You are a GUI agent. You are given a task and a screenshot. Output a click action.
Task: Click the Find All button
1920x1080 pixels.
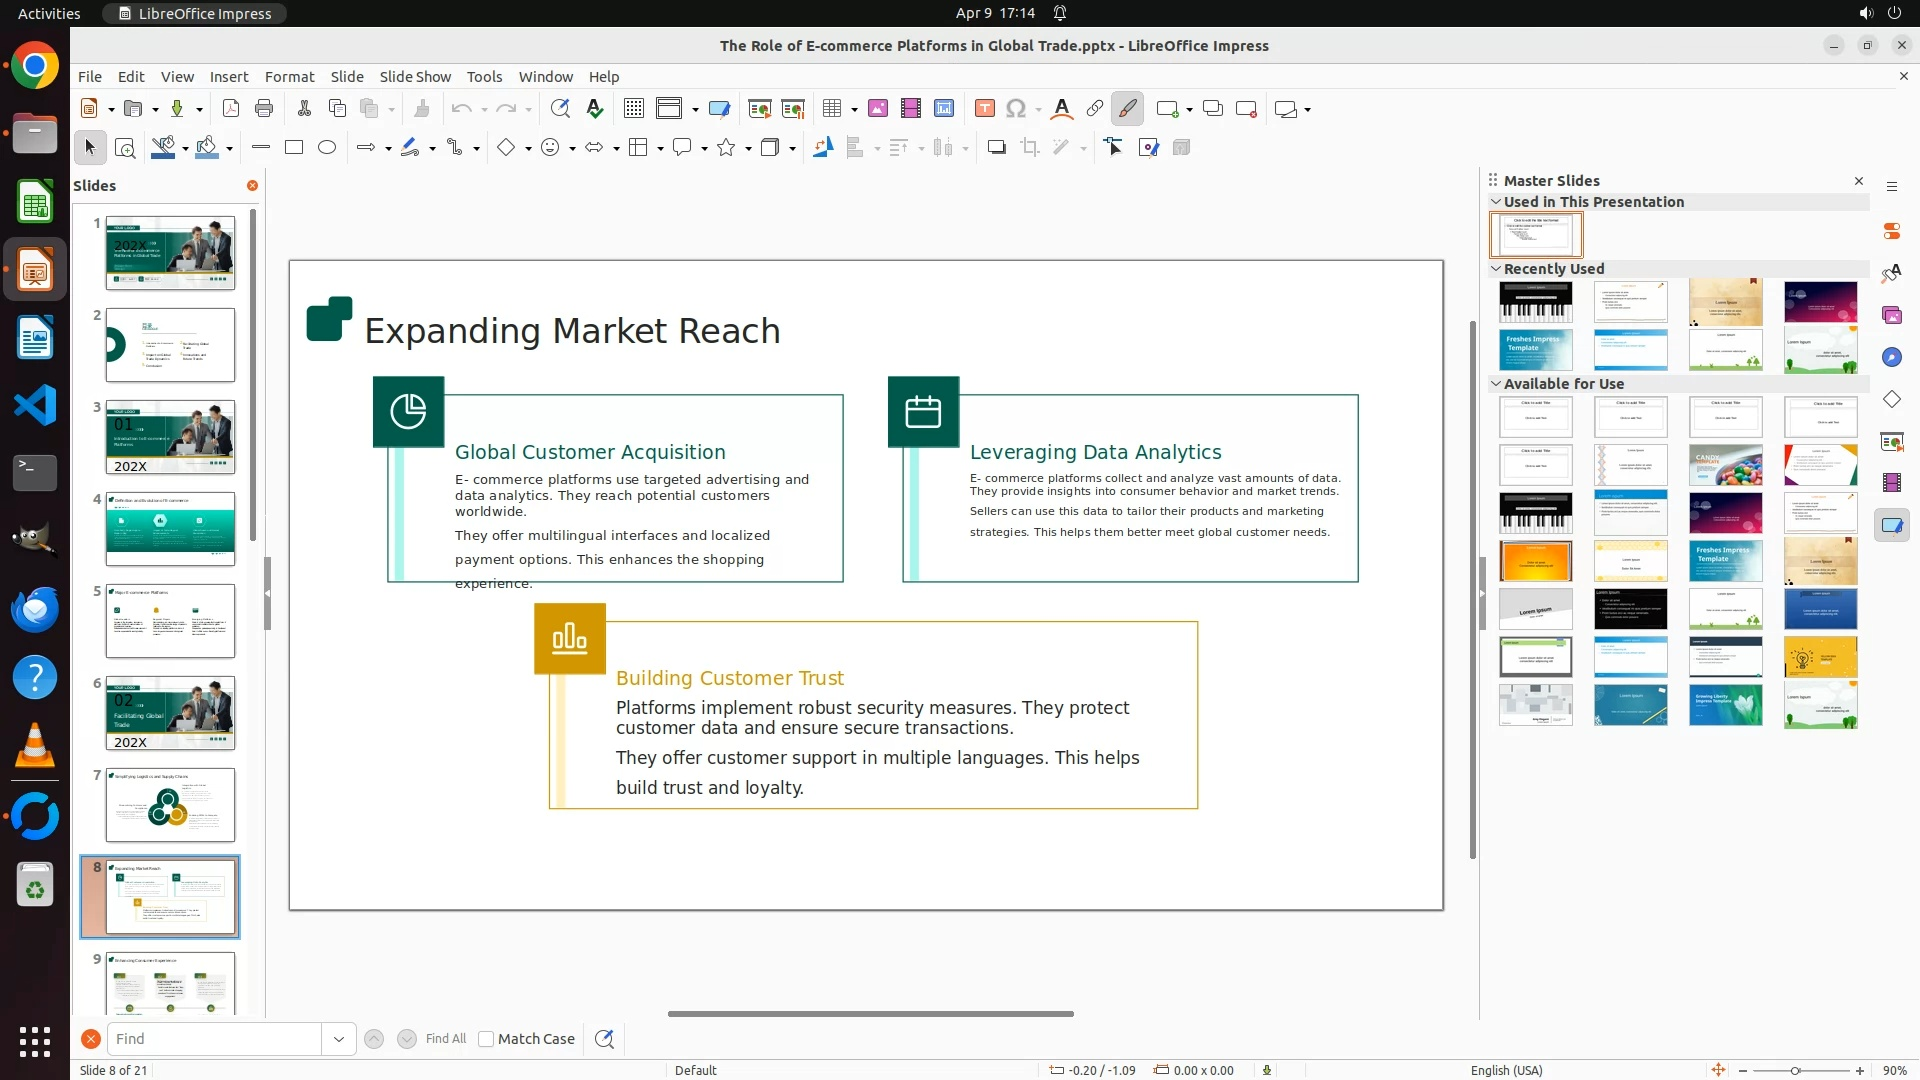445,1039
